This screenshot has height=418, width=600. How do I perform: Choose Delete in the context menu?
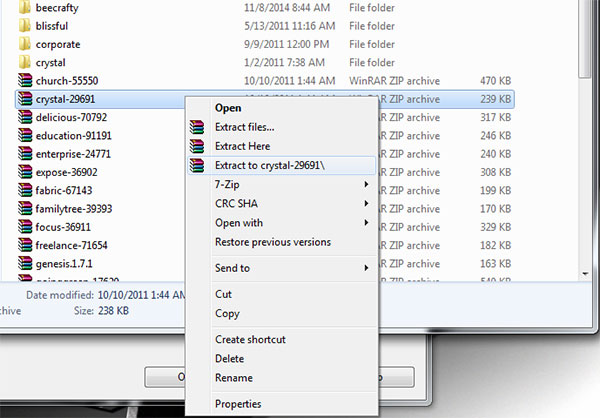point(282,359)
